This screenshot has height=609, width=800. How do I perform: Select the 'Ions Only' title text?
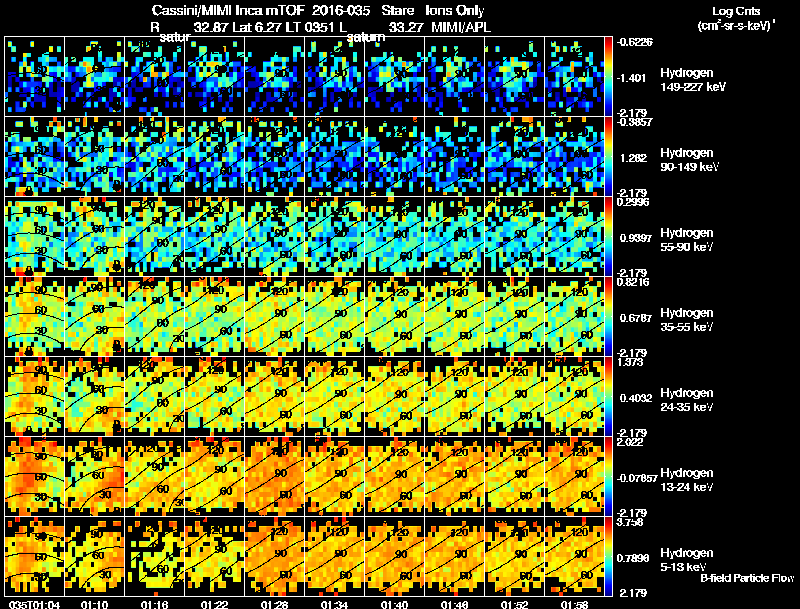click(455, 11)
